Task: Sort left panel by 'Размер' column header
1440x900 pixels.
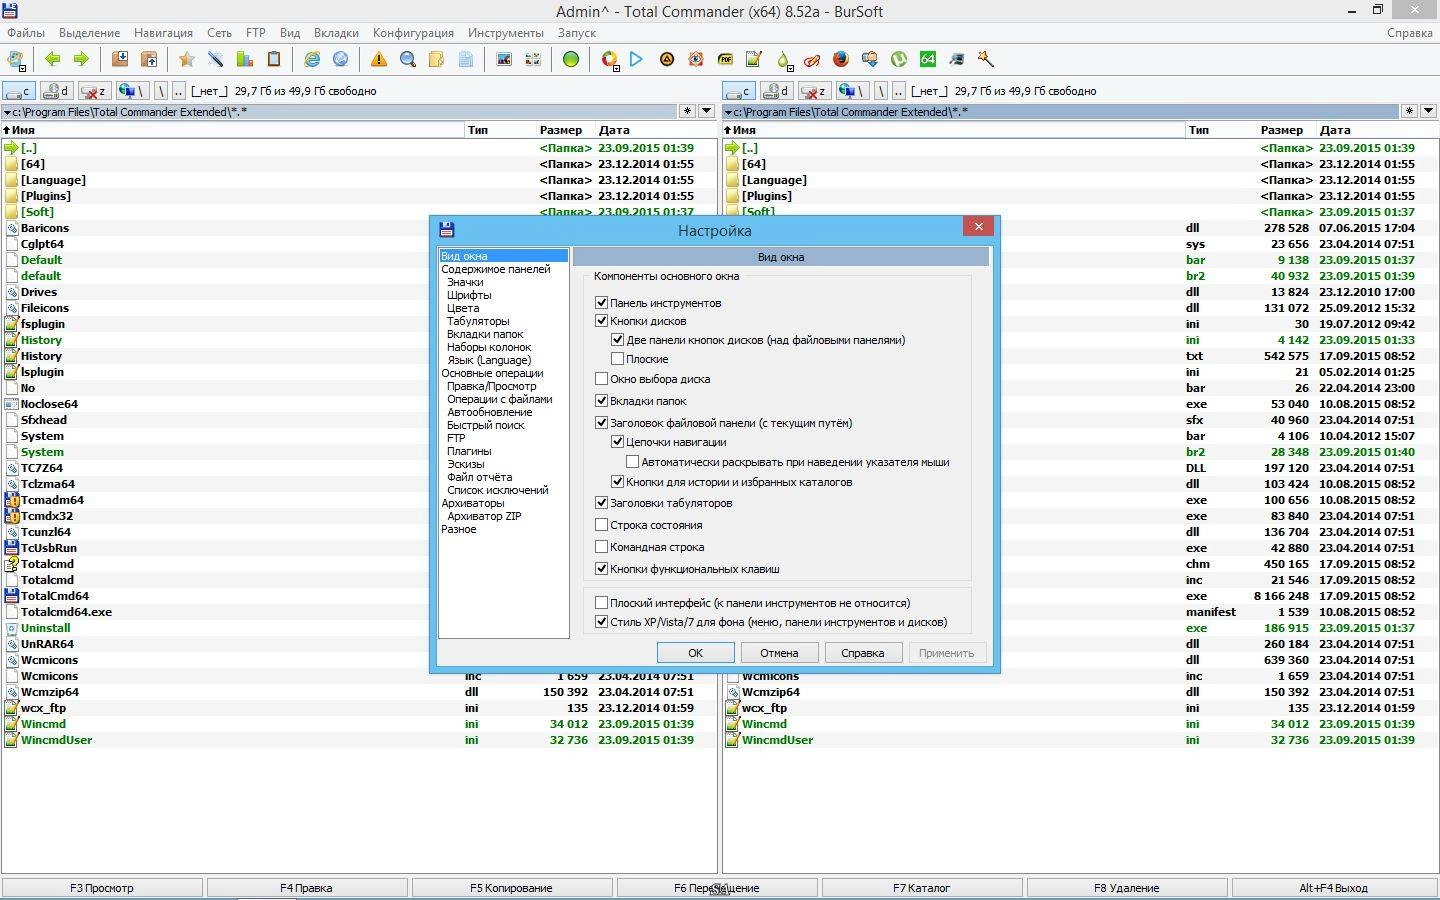Action: [x=561, y=130]
